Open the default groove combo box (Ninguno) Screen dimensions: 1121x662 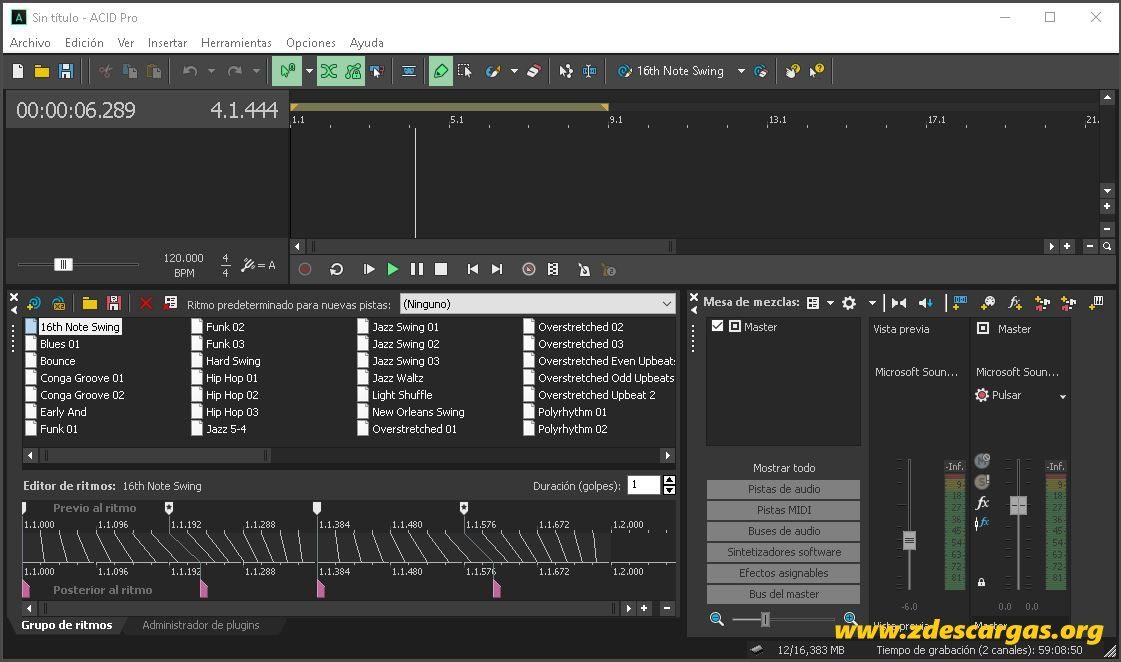click(537, 304)
